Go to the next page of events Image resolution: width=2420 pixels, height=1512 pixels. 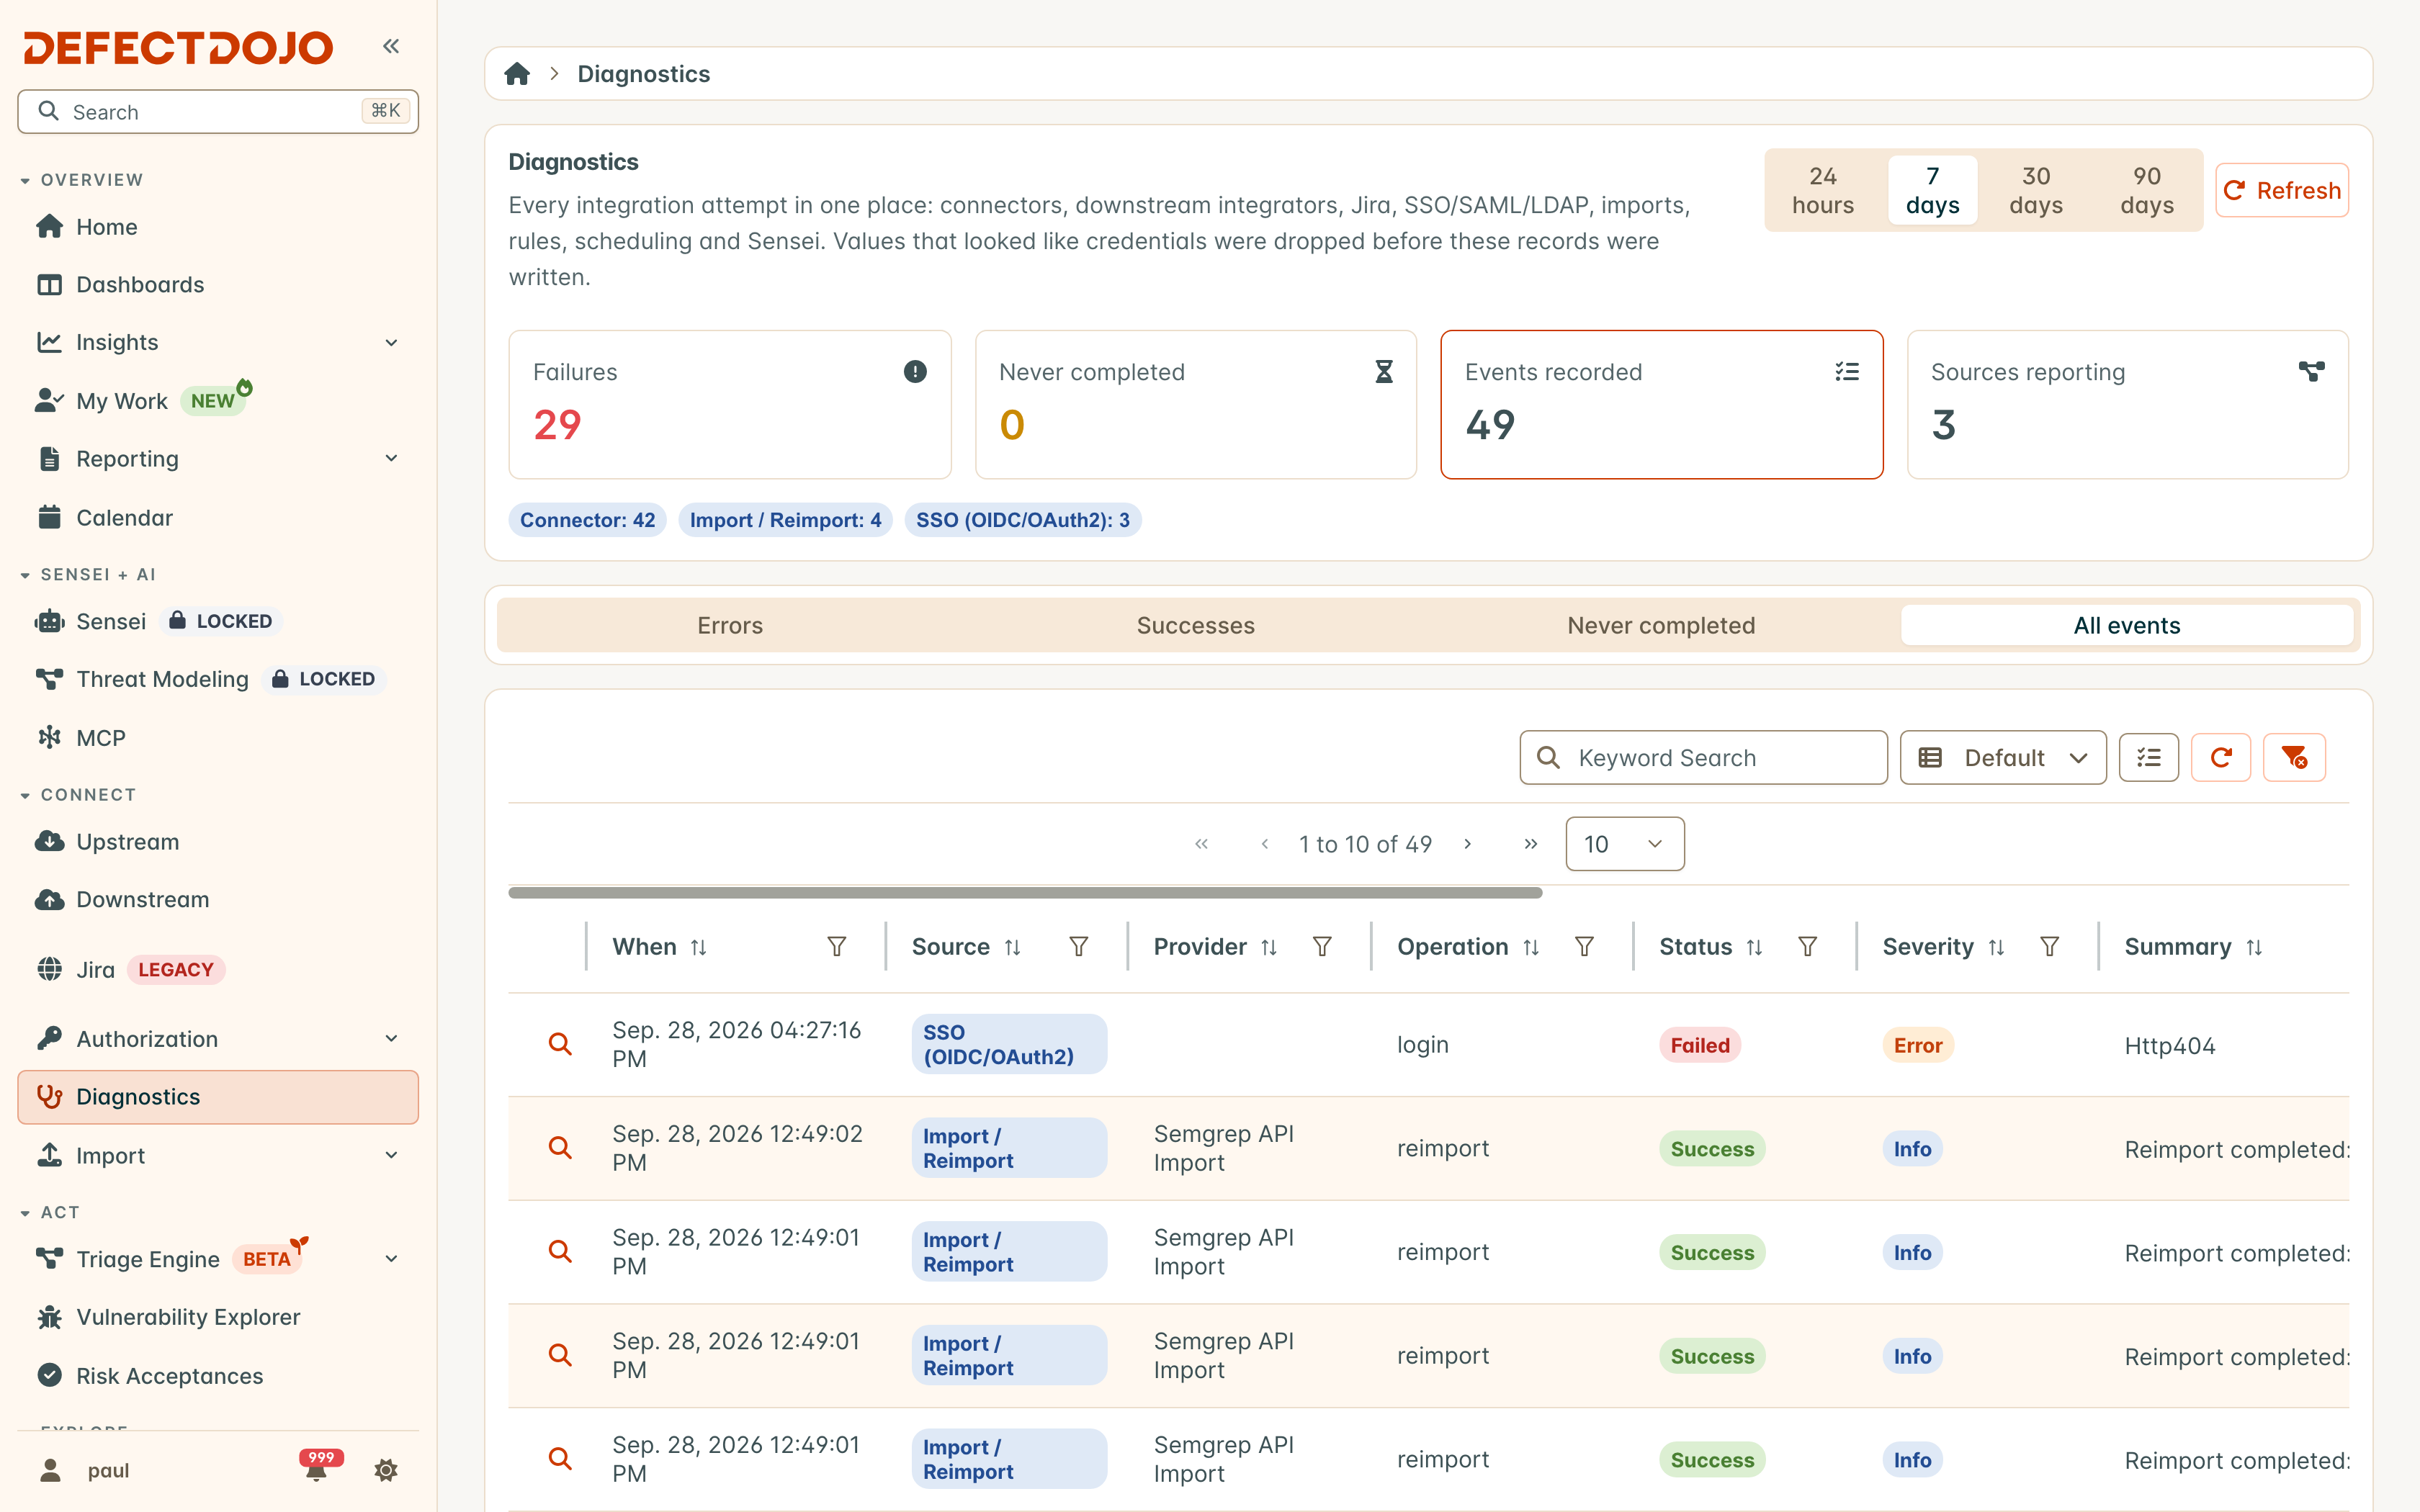pos(1467,844)
